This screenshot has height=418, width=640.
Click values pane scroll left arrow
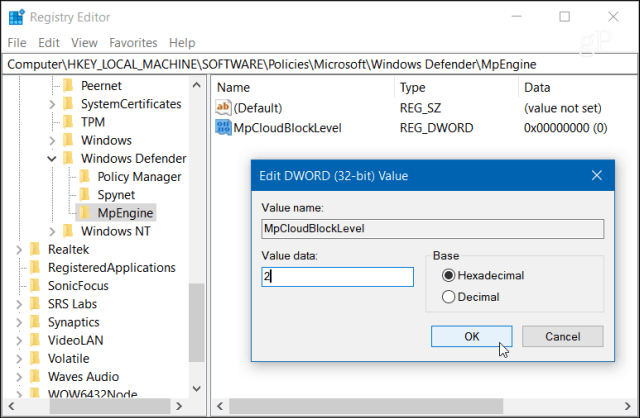220,406
